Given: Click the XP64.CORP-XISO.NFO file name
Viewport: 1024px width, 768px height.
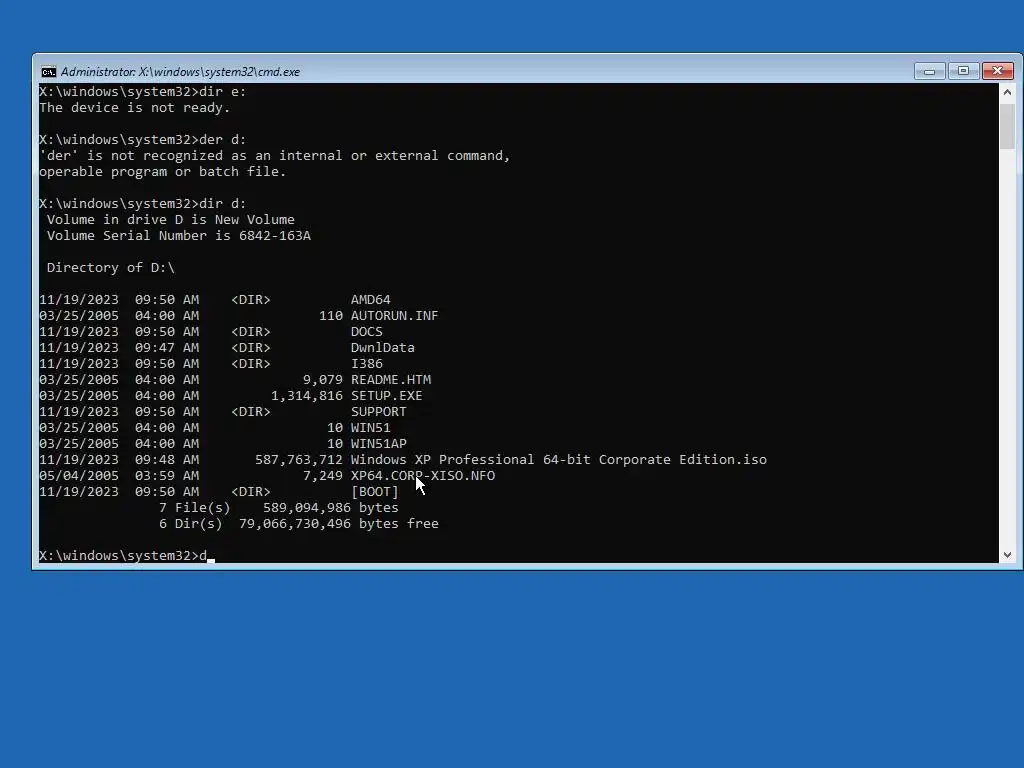Looking at the screenshot, I should point(423,475).
